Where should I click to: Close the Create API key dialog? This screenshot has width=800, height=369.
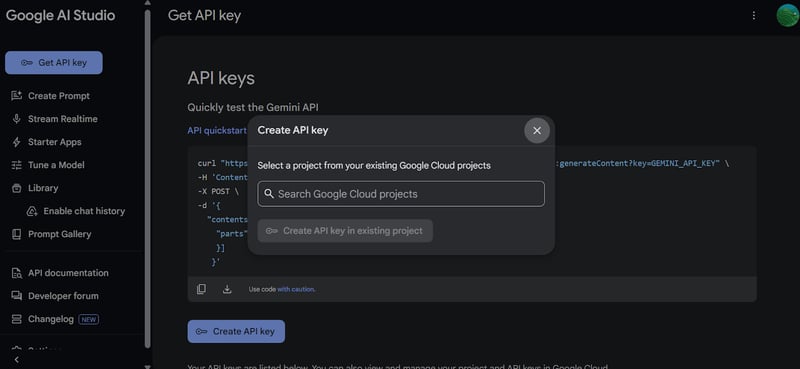(x=537, y=131)
